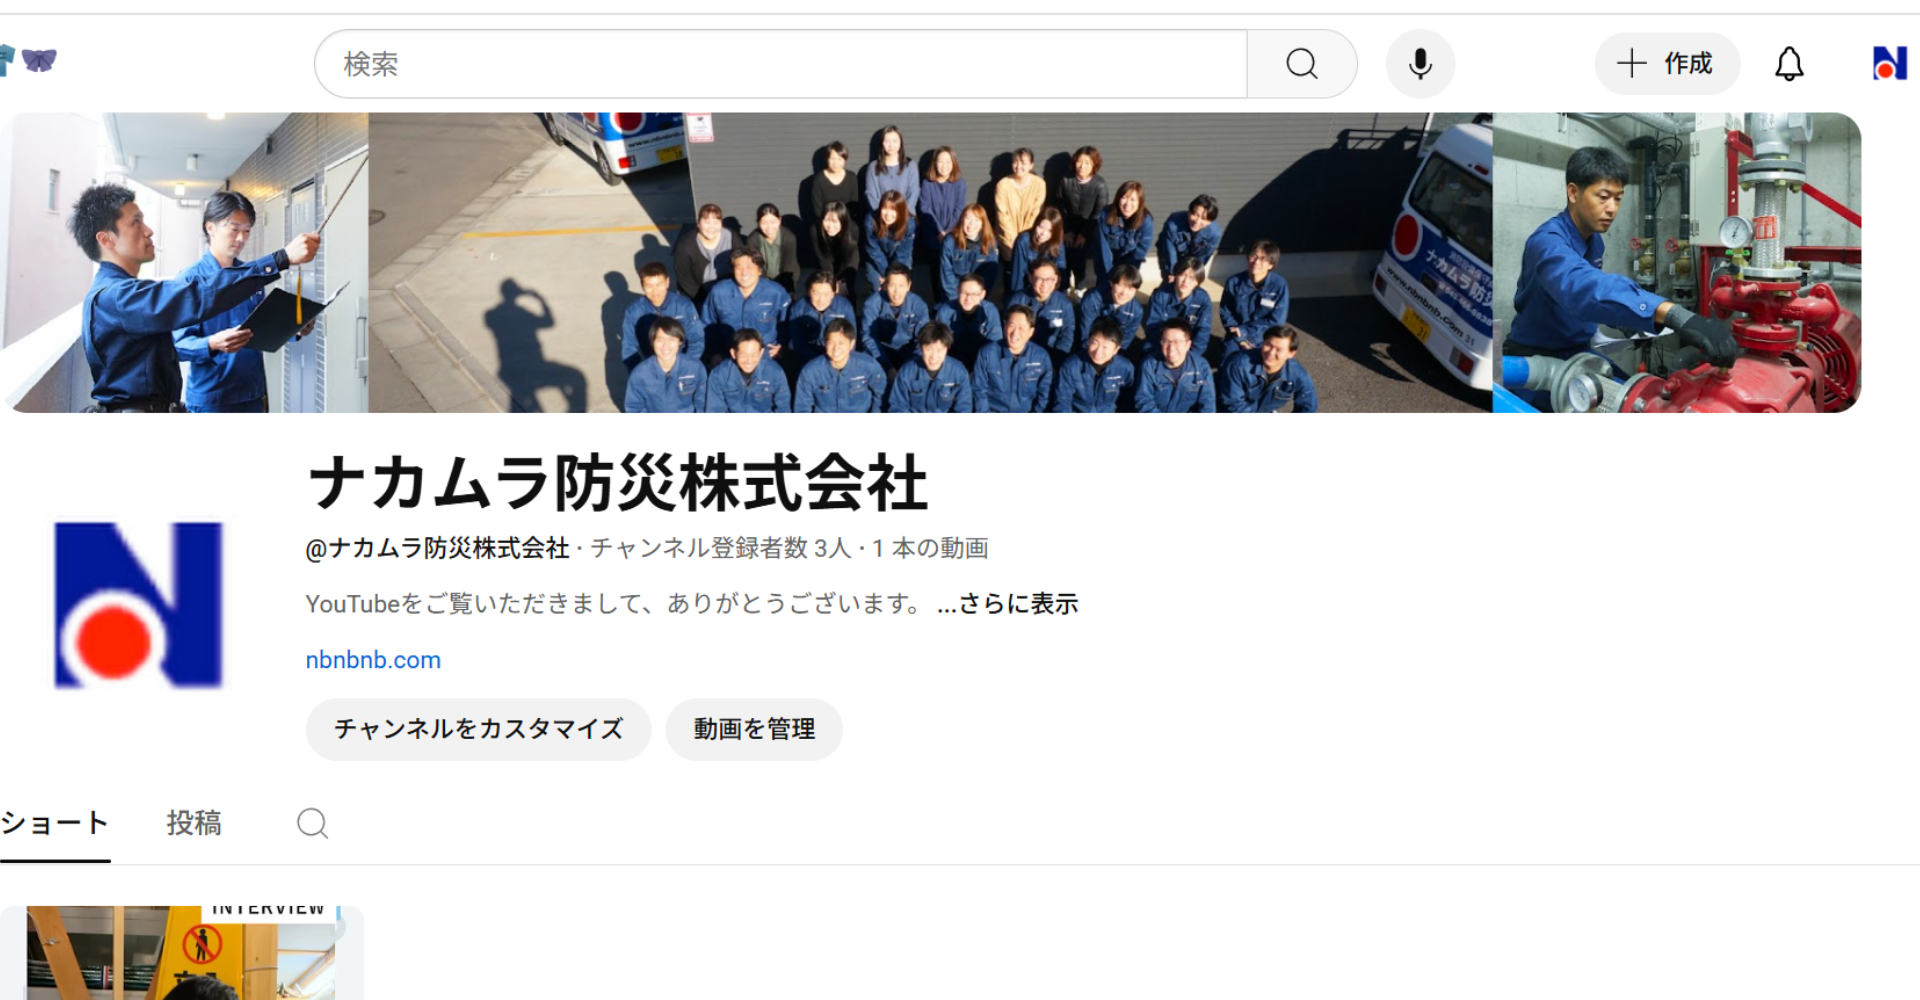Expand description with さらに表示
Screen dimensions: 1920x1000
tap(1008, 604)
